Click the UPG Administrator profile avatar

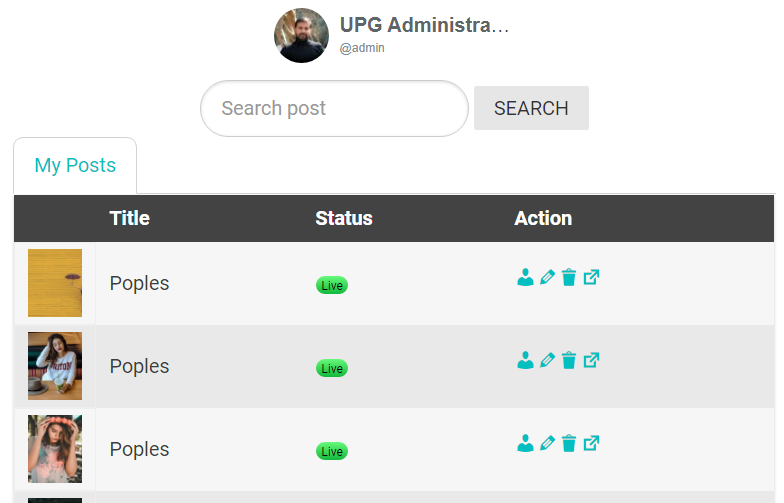coord(302,36)
